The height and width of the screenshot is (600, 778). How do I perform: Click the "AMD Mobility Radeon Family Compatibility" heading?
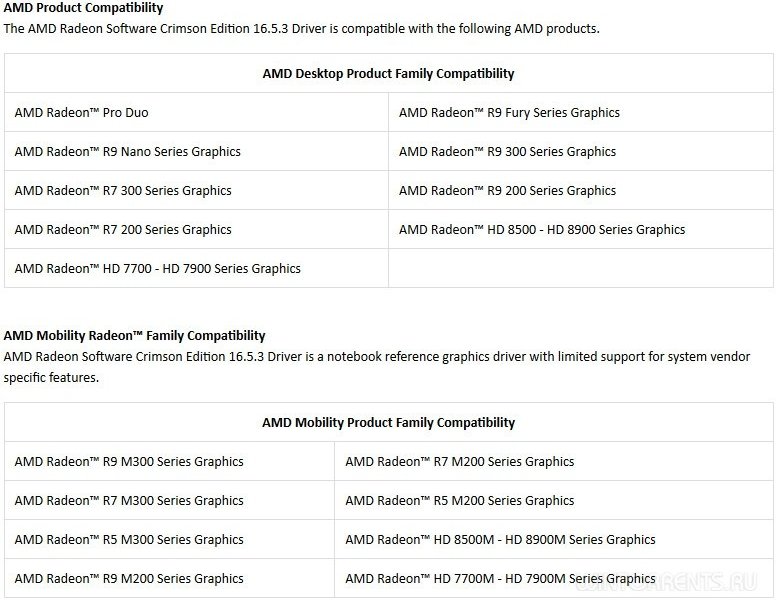point(135,336)
